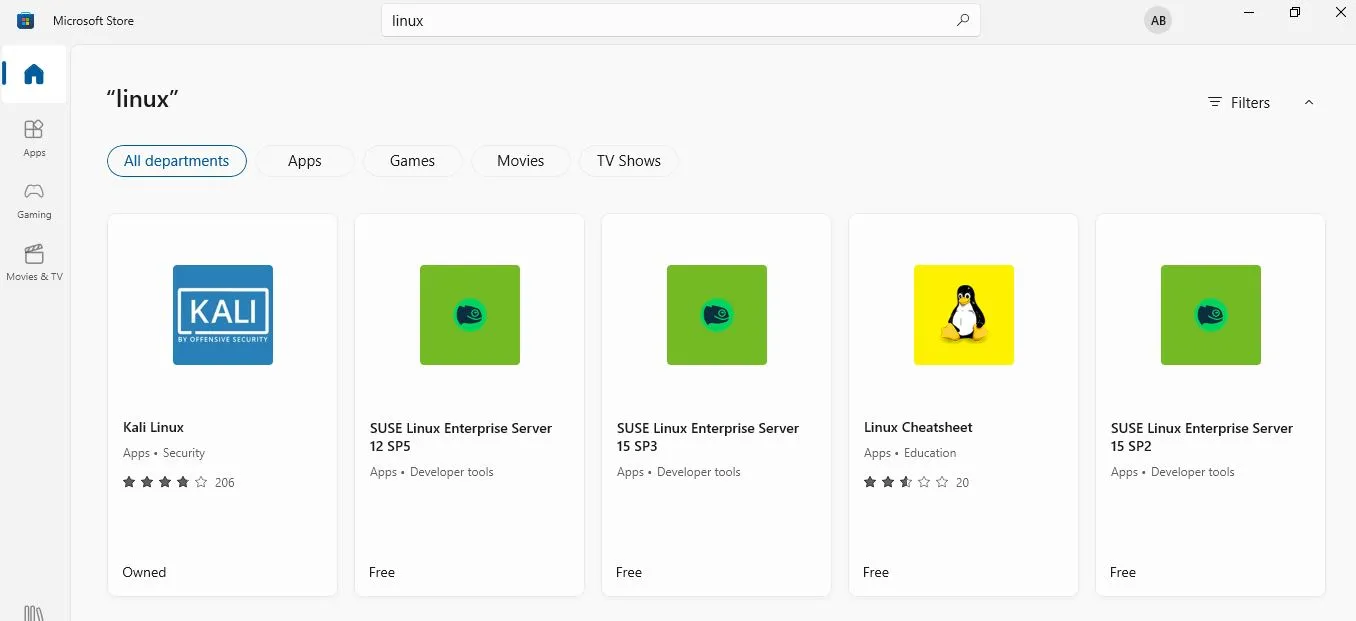Open the Filters menu
The image size is (1356, 621).
pyautogui.click(x=1238, y=103)
